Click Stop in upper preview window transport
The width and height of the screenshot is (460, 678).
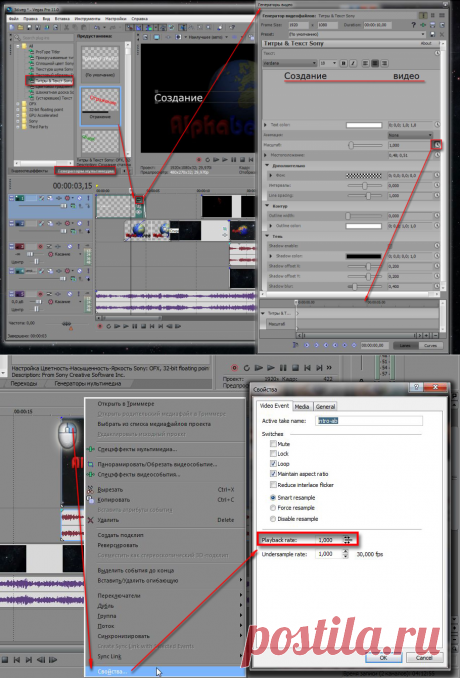242,160
